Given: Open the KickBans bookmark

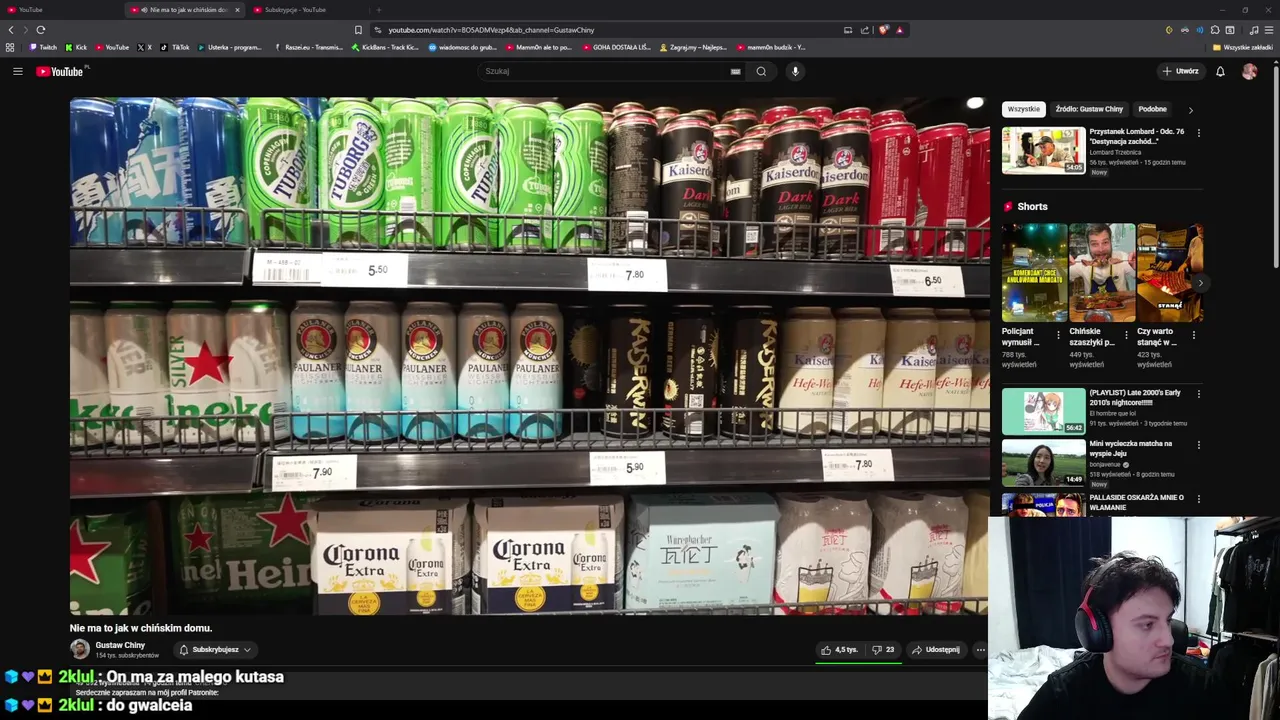Looking at the screenshot, I should pyautogui.click(x=385, y=47).
